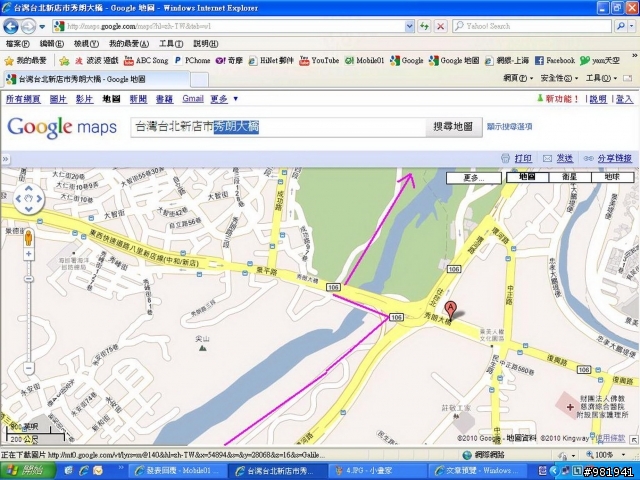The image size is (640, 480).
Task: Expand the 工具(O) command bar menu
Action: coord(601,78)
